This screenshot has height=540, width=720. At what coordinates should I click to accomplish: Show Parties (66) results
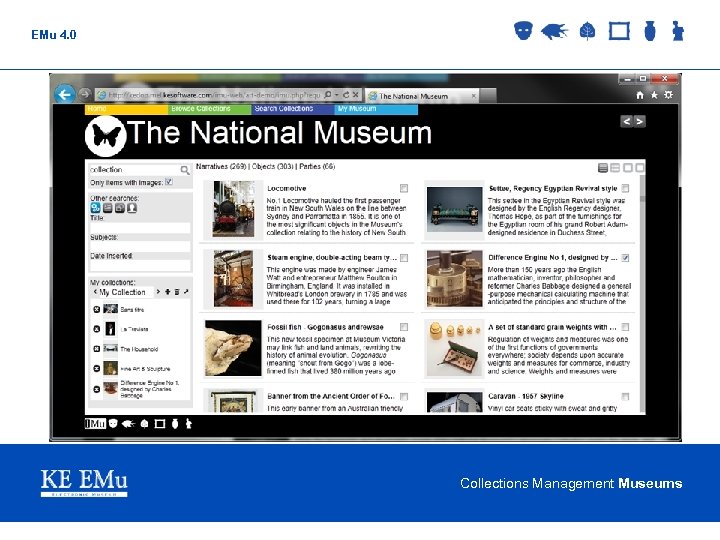tap(317, 166)
